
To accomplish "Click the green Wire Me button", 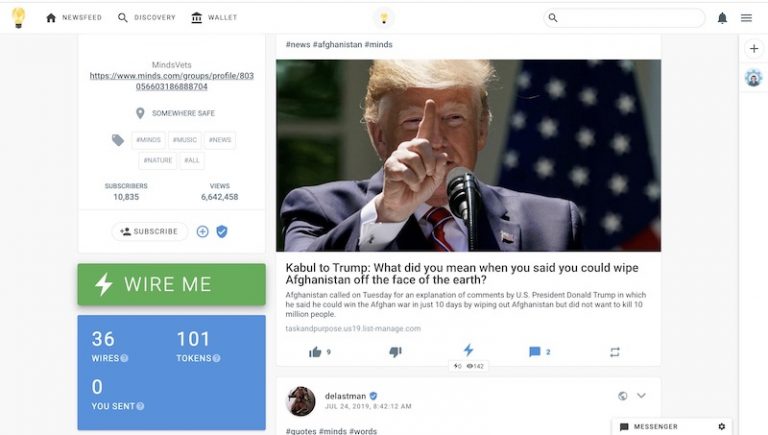I will (171, 284).
